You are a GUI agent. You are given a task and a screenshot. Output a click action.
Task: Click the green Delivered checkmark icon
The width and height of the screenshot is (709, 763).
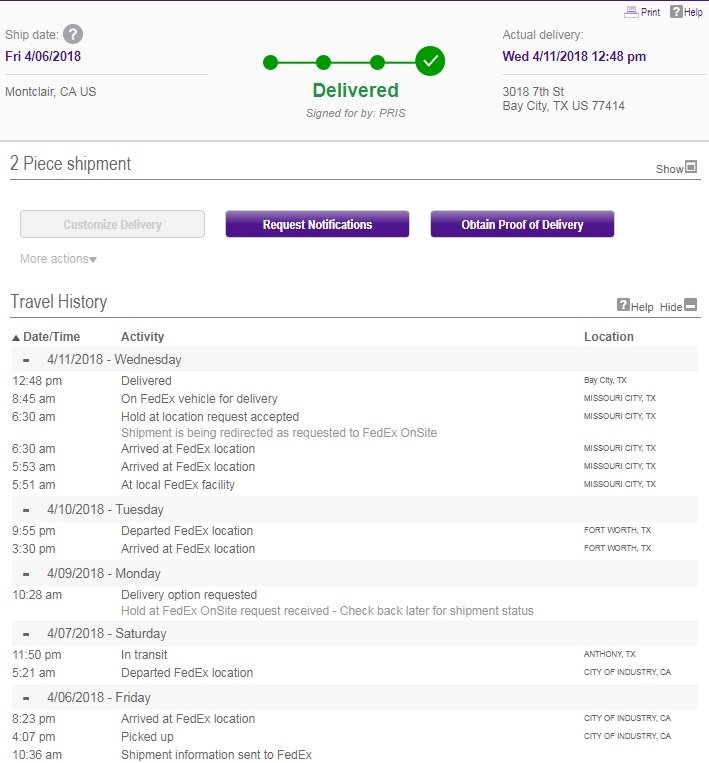430,61
